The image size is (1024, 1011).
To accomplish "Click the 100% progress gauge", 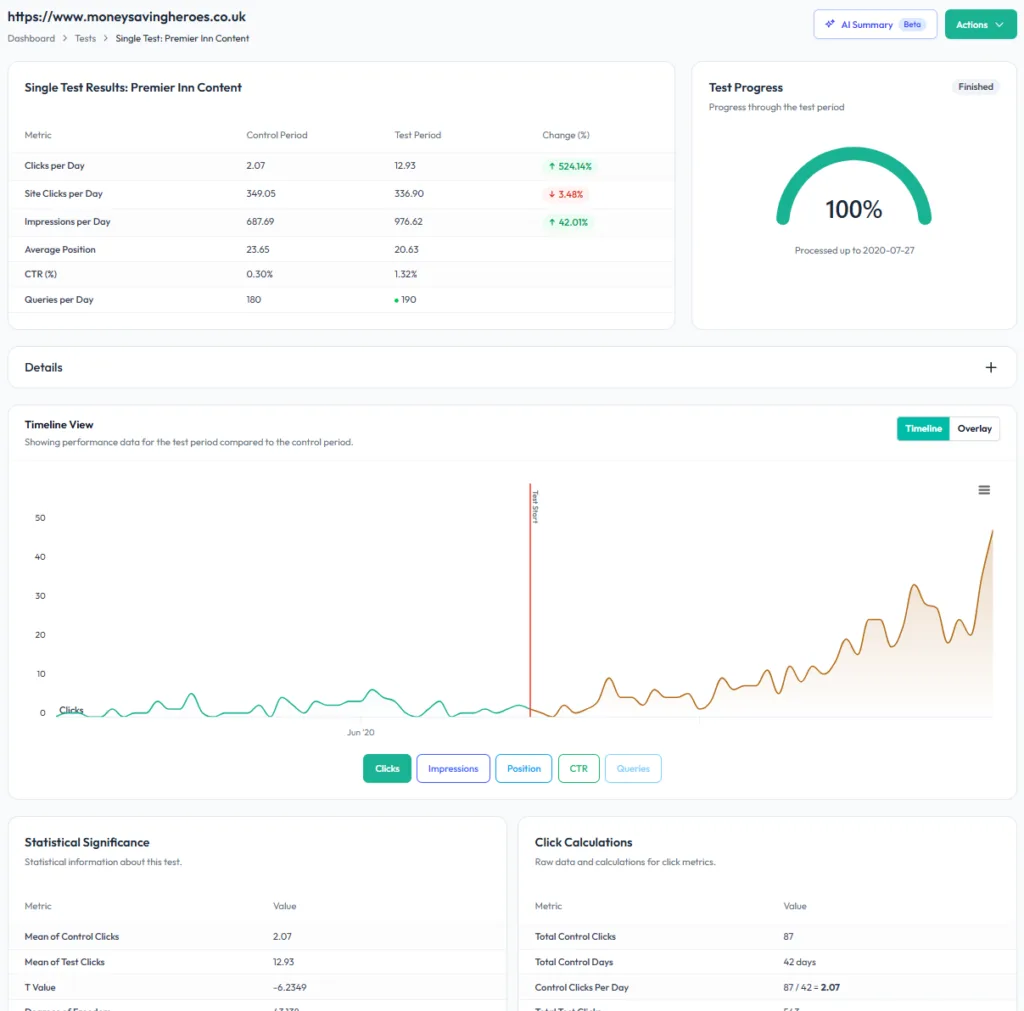I will (x=853, y=209).
